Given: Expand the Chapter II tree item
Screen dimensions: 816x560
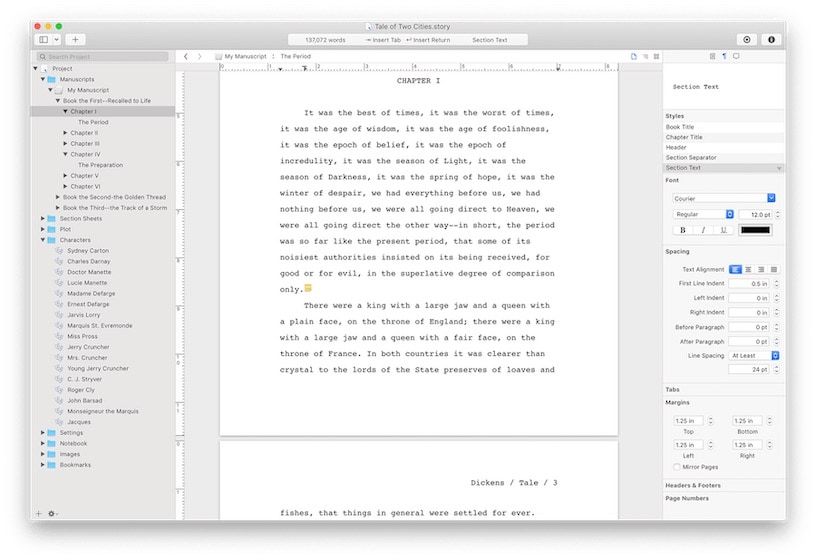Looking at the screenshot, I should [x=66, y=133].
